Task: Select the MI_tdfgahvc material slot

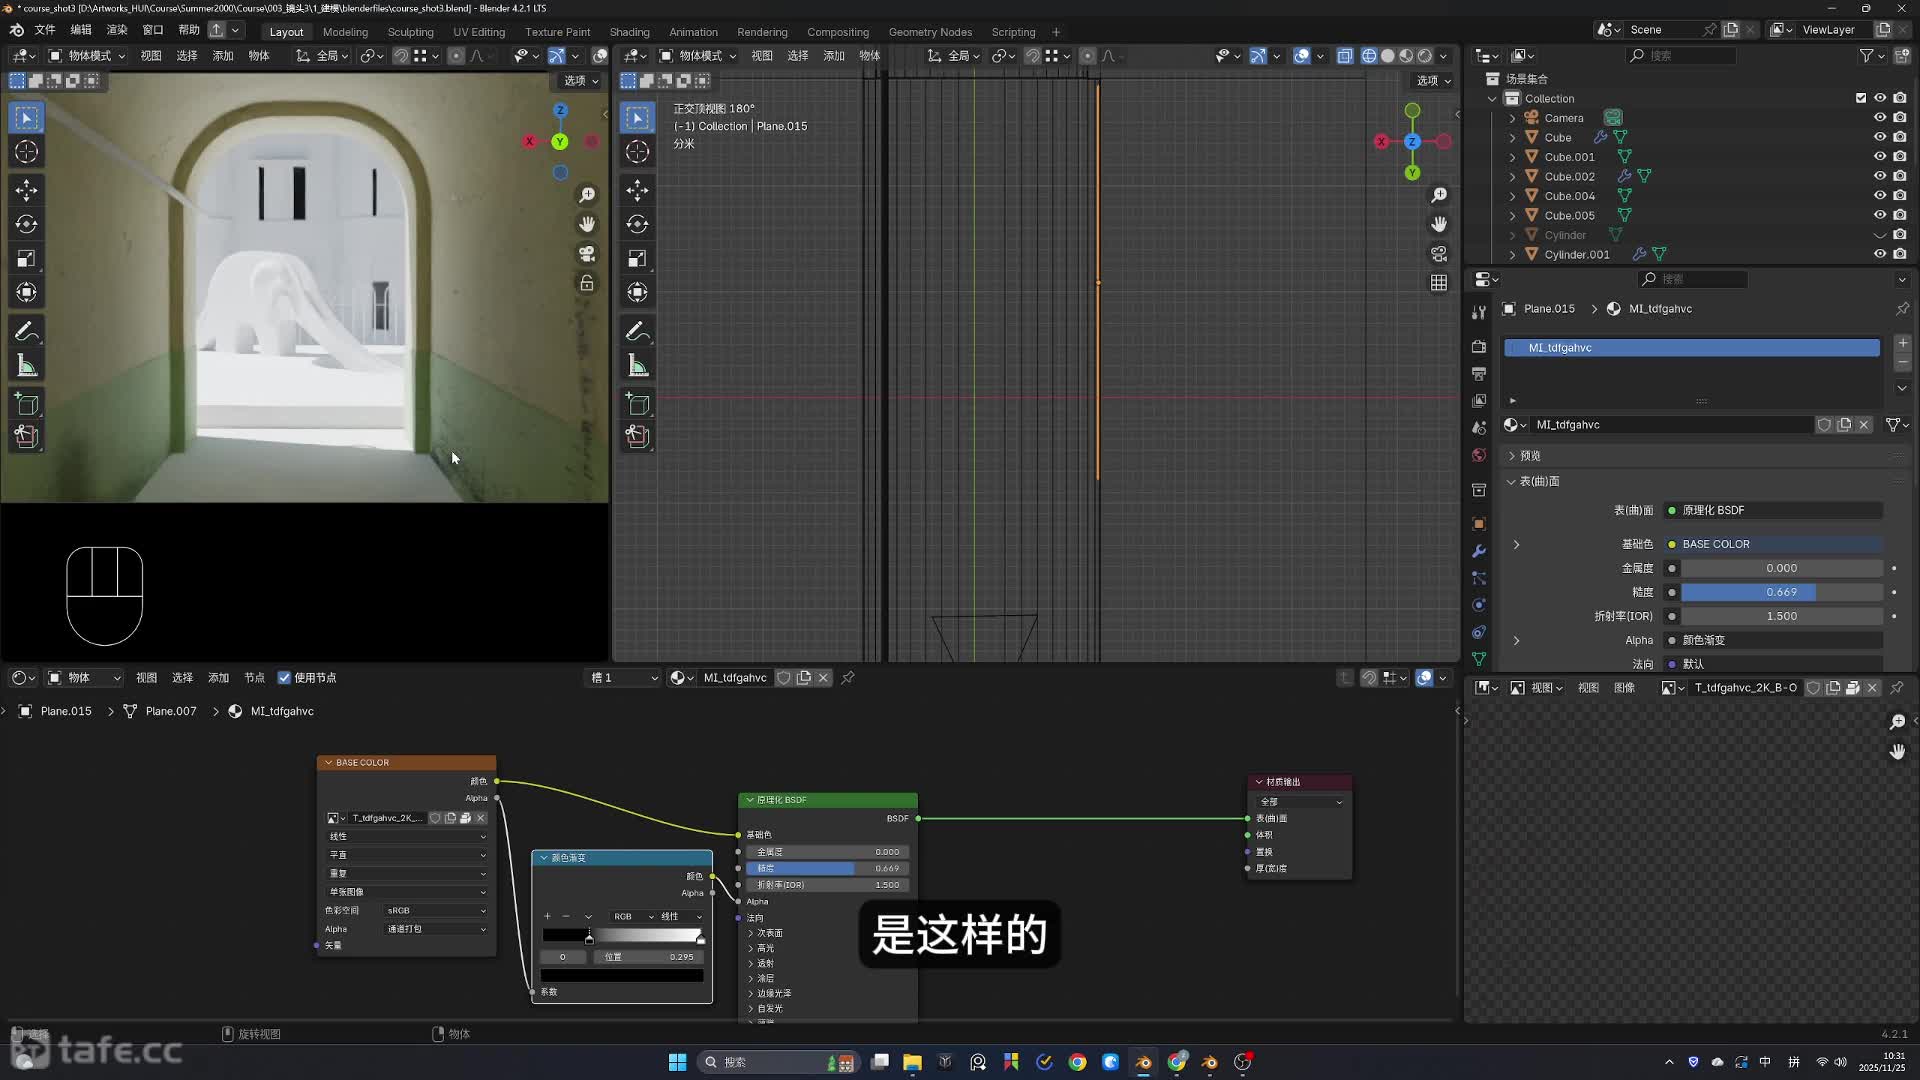Action: (1690, 348)
